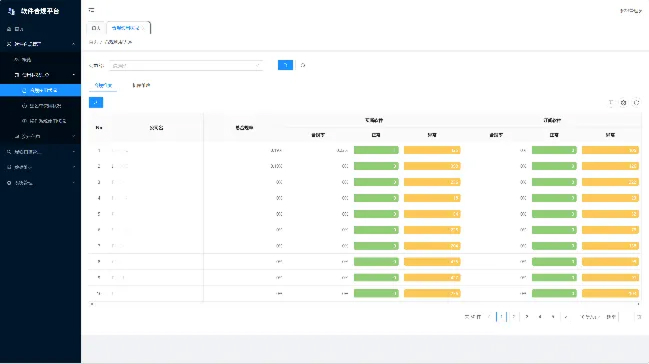Click the user account text in the top-right corner
Screen dimensions: 649x364
click(x=630, y=11)
